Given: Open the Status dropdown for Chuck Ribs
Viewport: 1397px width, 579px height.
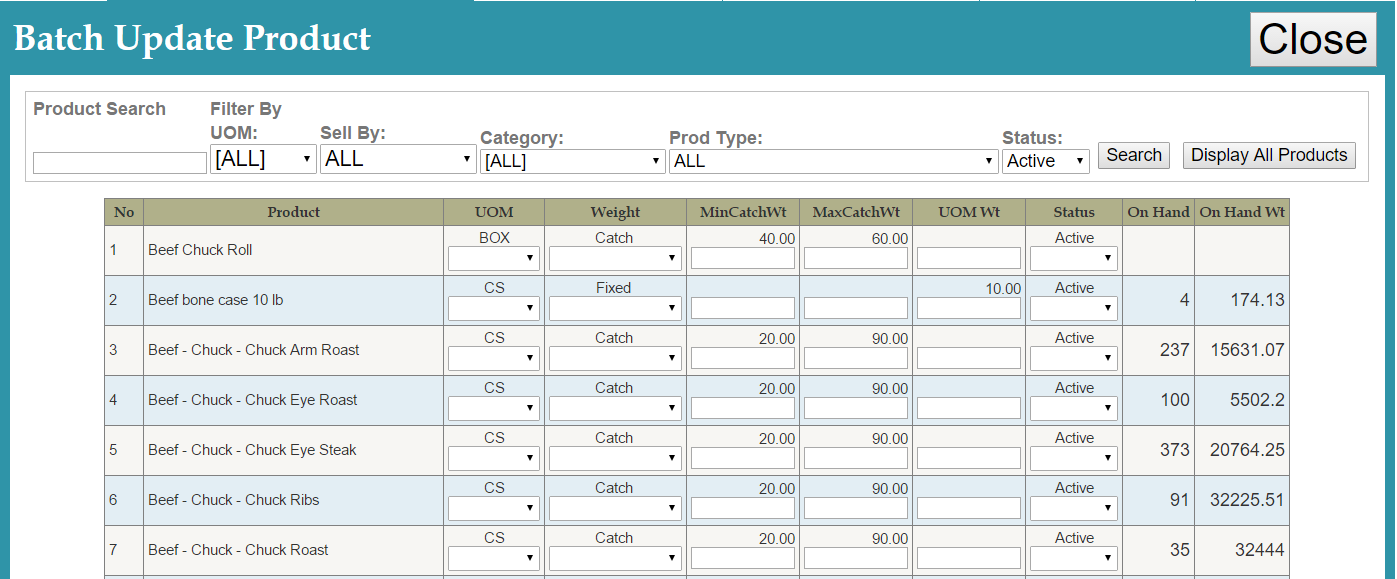Looking at the screenshot, I should pyautogui.click(x=1073, y=508).
